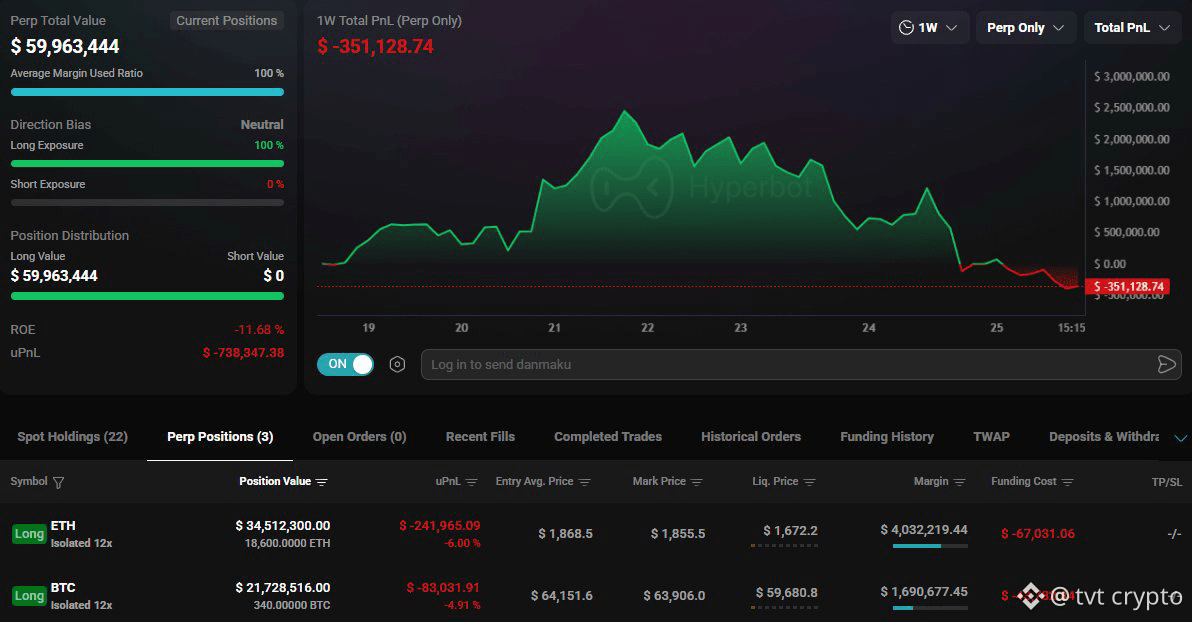Click the red -351,128.74 chart price marker

pos(1127,287)
